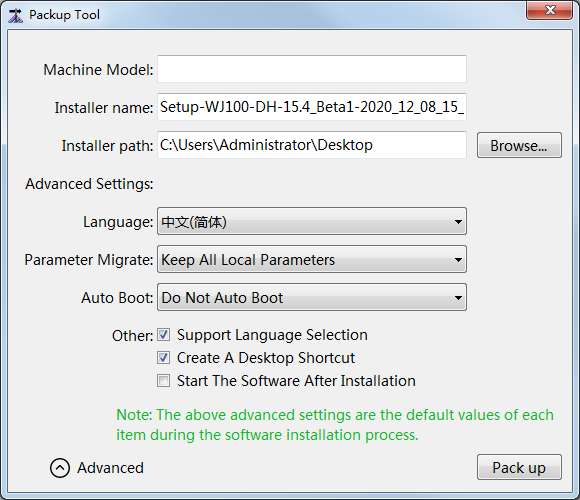Collapse the Advanced circle chevron icon
Image resolution: width=580 pixels, height=500 pixels.
pos(60,468)
